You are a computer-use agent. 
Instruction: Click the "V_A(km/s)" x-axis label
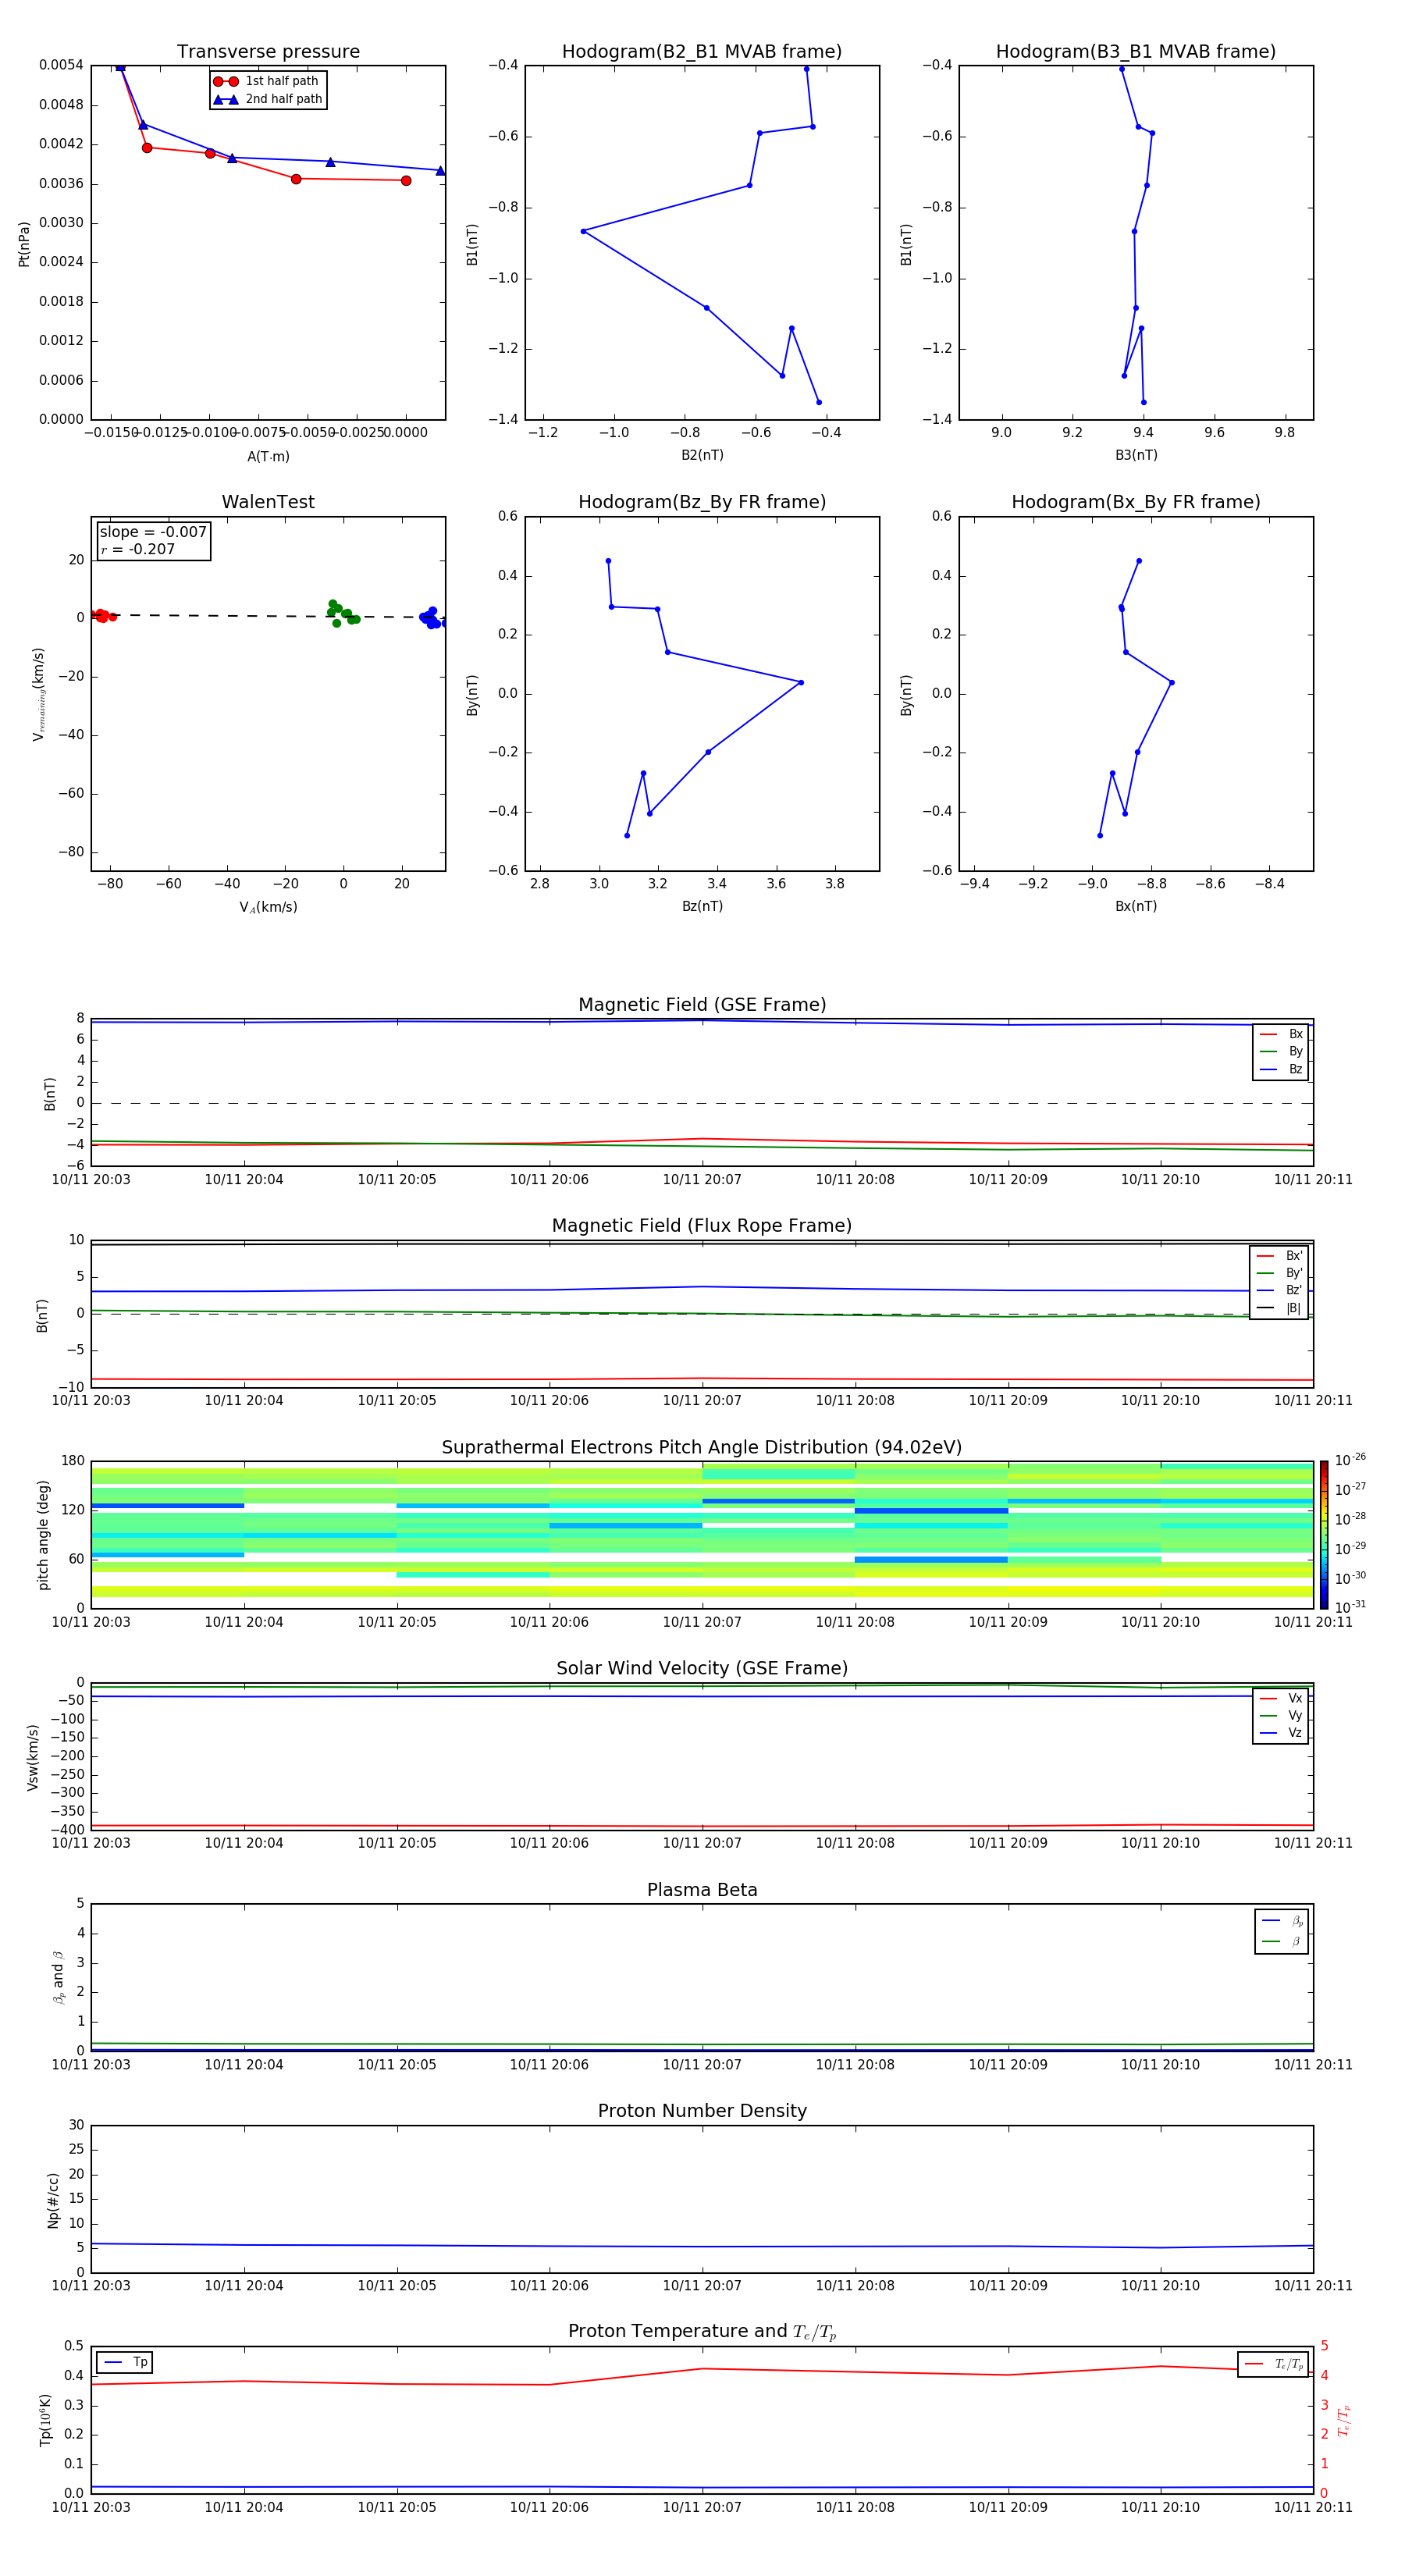[x=268, y=907]
